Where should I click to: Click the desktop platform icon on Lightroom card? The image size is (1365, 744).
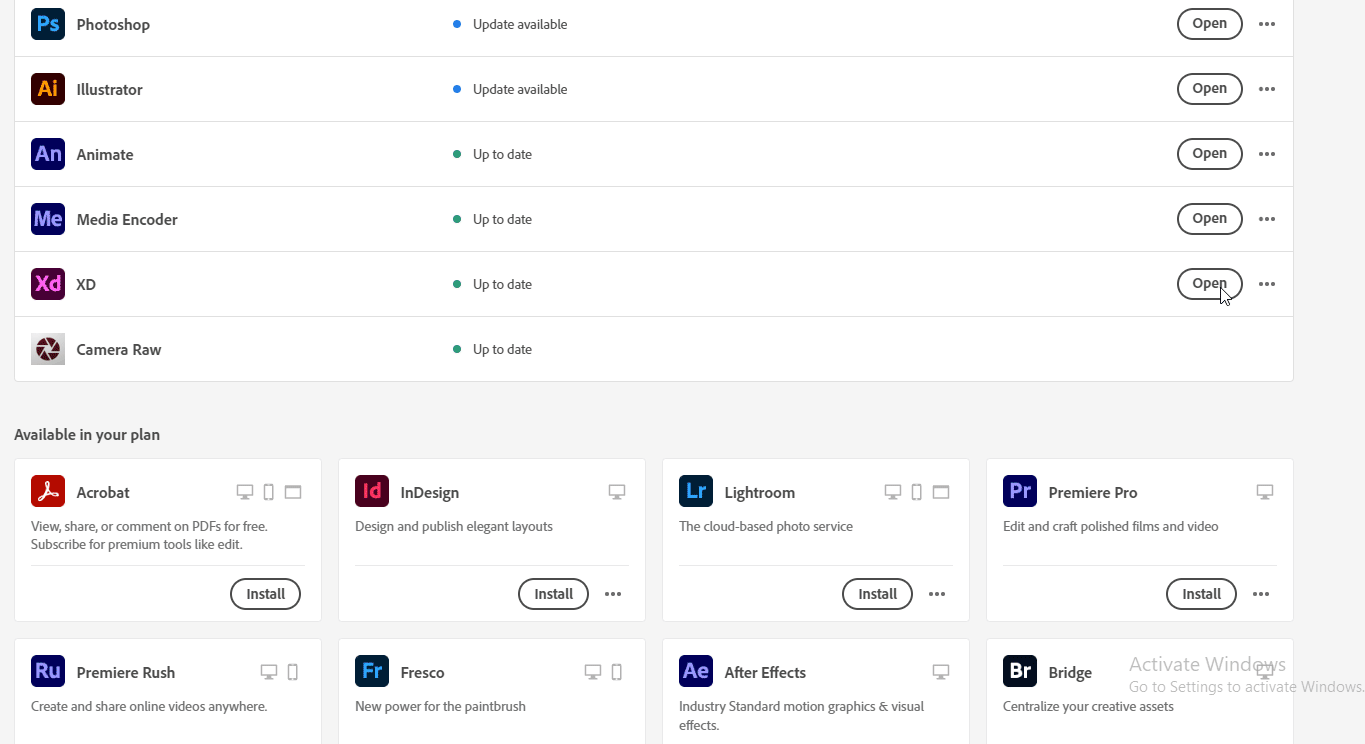click(893, 492)
